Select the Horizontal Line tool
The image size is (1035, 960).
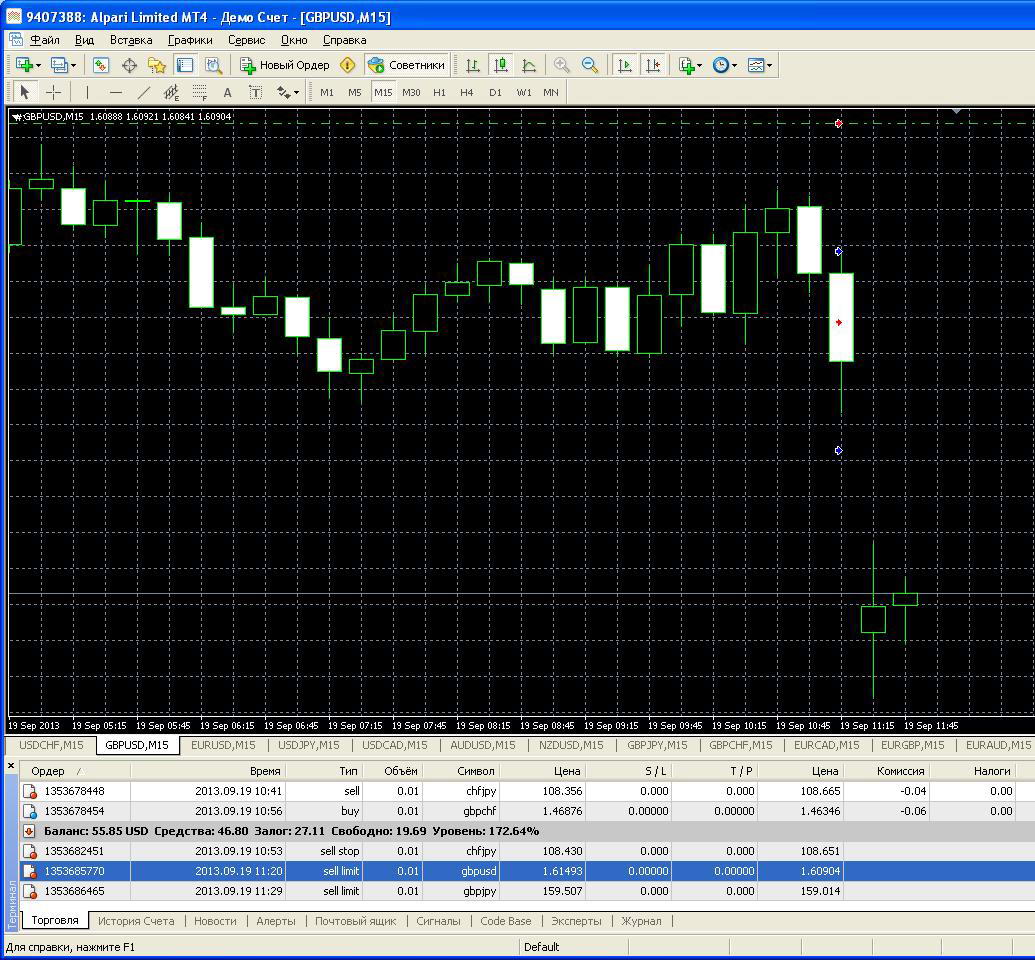point(116,92)
